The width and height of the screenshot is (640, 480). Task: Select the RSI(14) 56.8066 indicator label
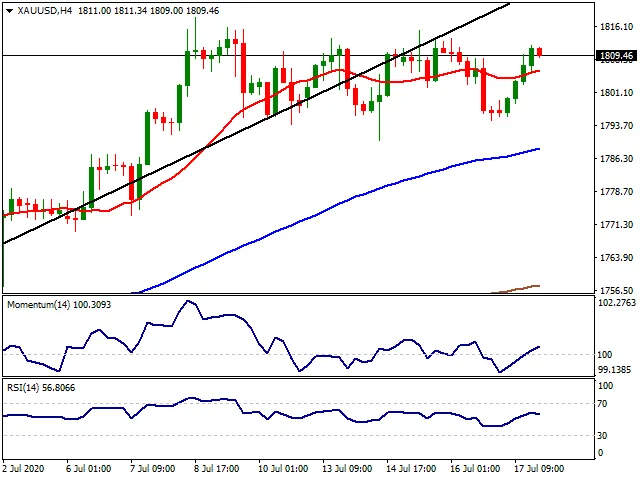point(41,388)
